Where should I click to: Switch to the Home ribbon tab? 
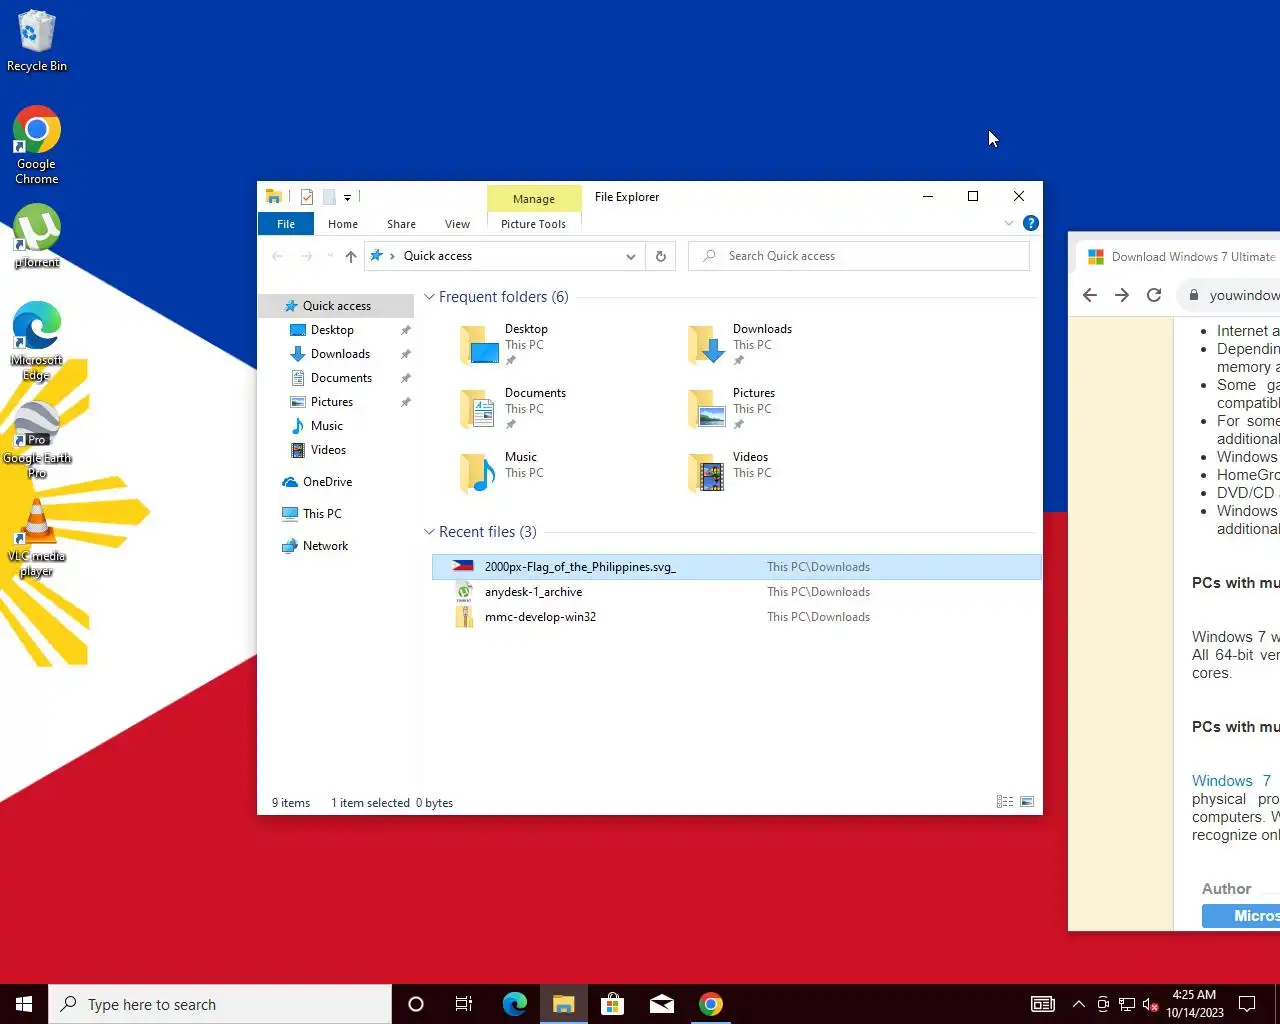pyautogui.click(x=343, y=224)
